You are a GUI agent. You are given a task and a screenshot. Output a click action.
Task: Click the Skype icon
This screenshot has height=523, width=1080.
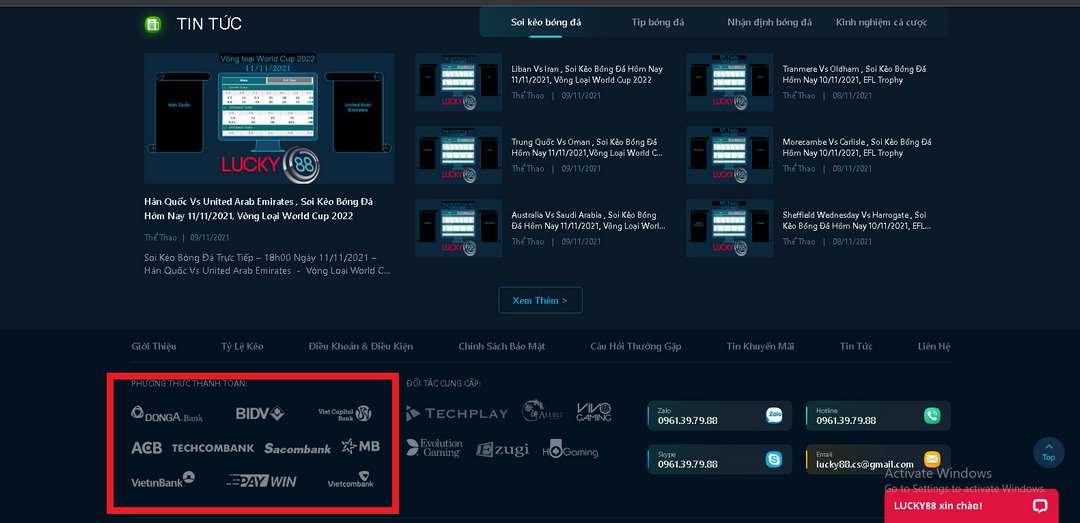click(x=774, y=459)
